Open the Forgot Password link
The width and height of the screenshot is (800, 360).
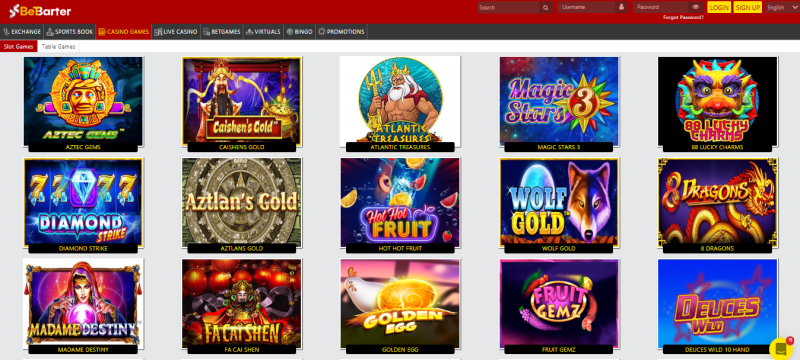(x=683, y=17)
